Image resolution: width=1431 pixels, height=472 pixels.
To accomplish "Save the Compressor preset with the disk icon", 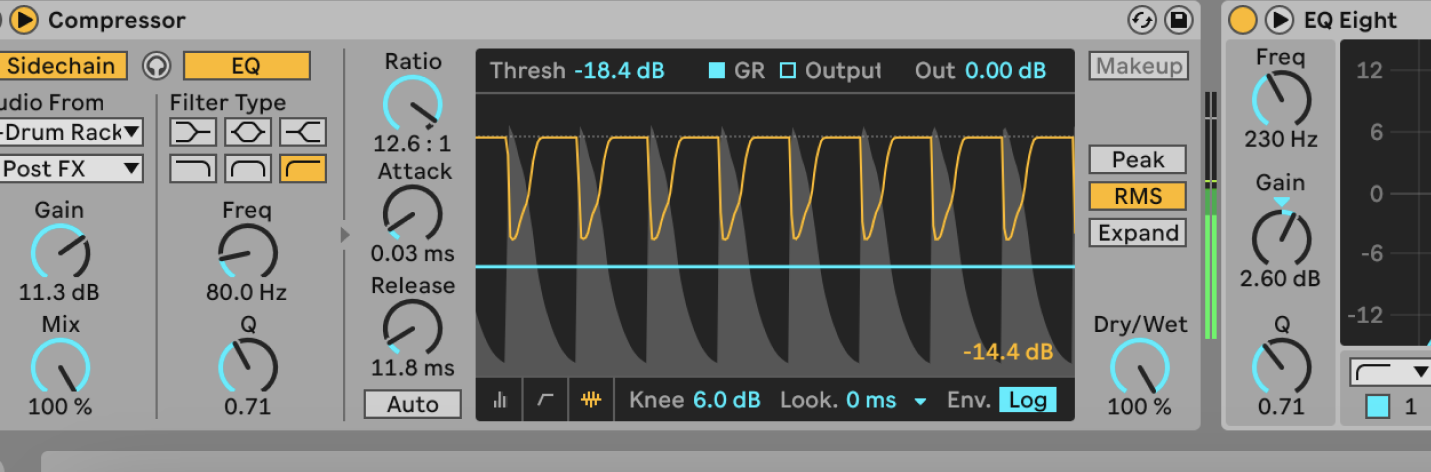I will coord(1179,20).
